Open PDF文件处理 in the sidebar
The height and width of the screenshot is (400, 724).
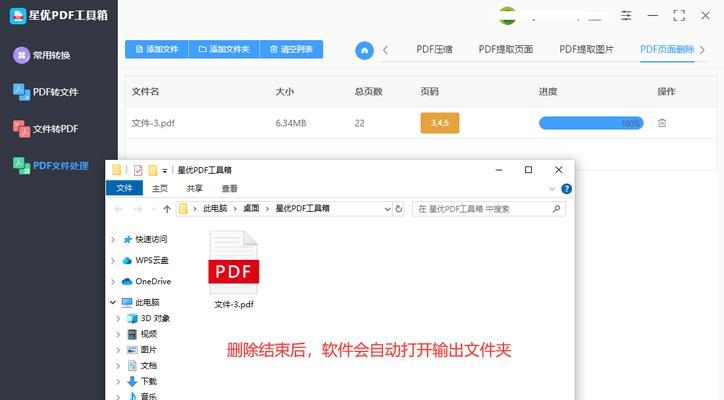50,165
